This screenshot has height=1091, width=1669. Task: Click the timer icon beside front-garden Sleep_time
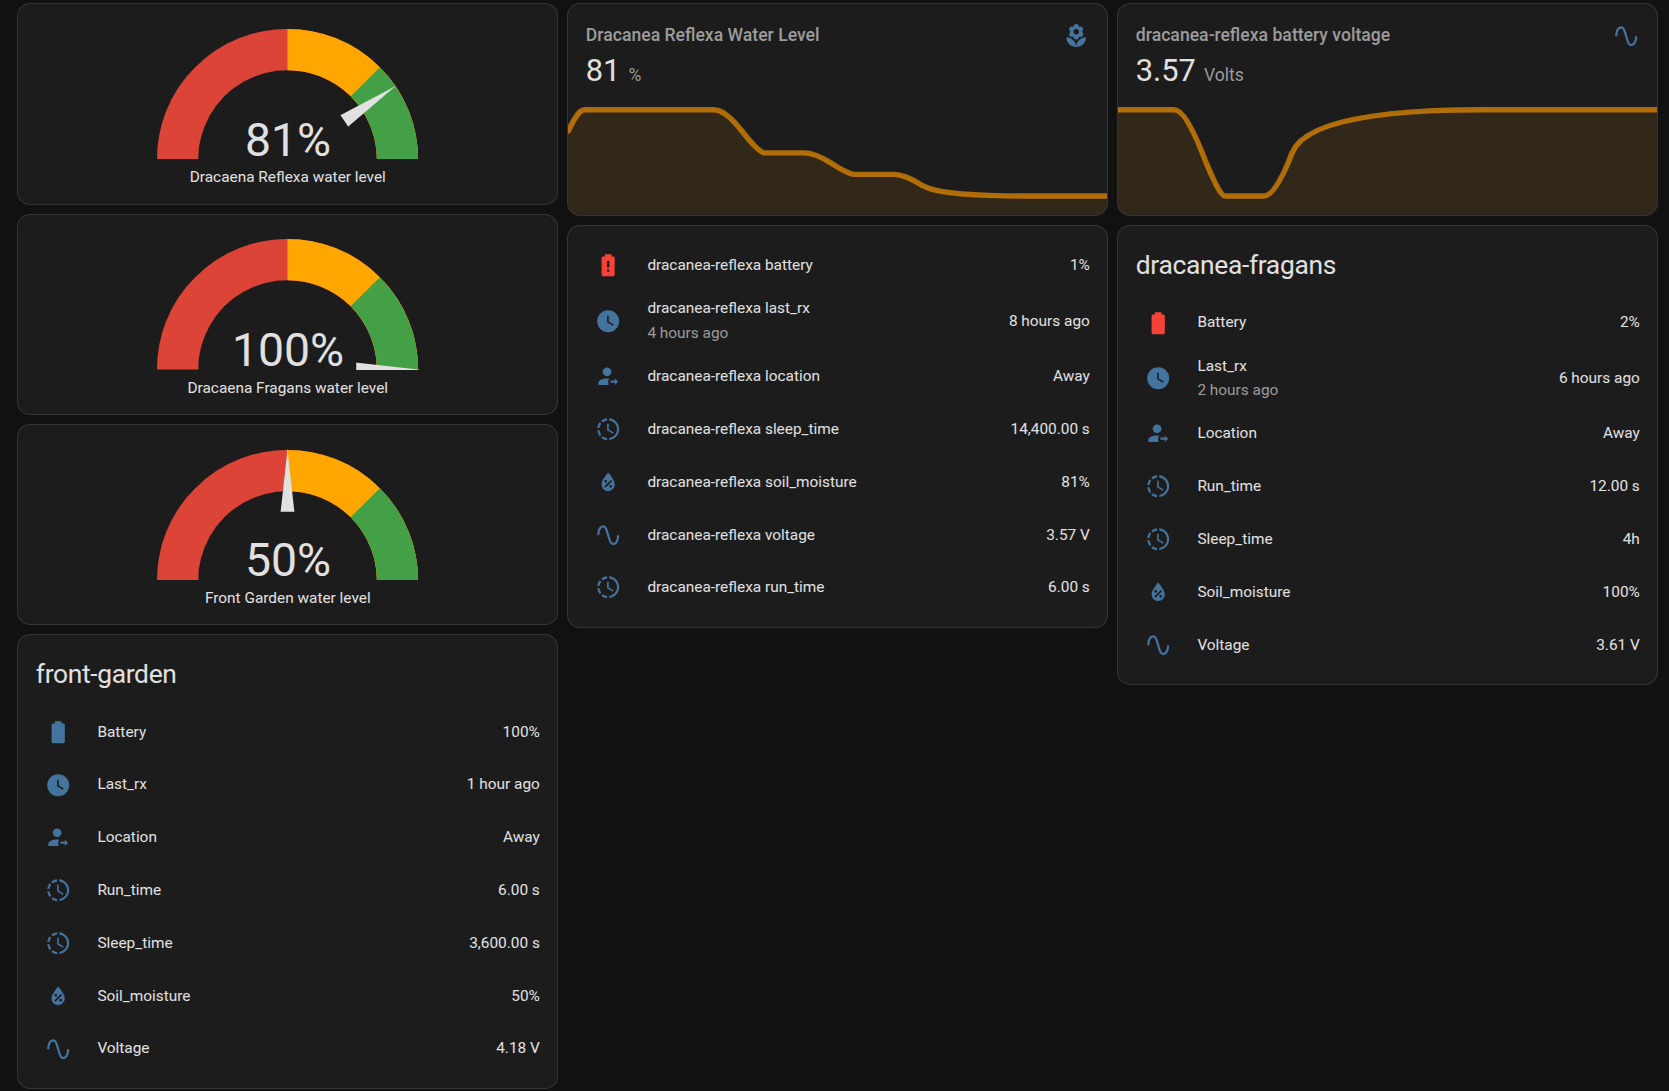pyautogui.click(x=58, y=943)
